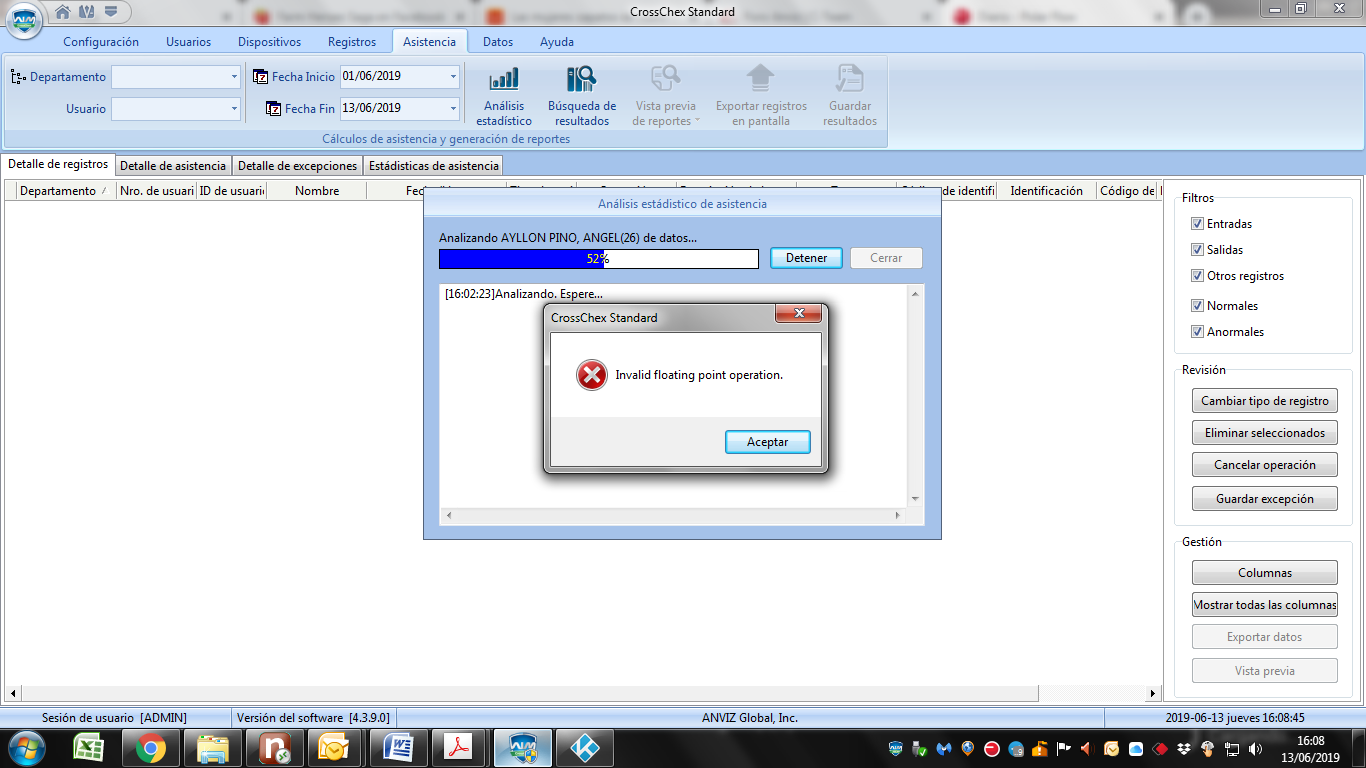Open the Windows Start menu
The height and width of the screenshot is (768, 1366).
[26, 748]
